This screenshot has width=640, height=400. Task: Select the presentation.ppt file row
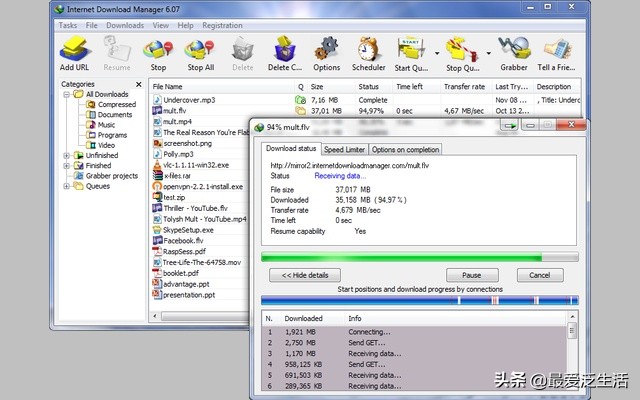(200, 295)
